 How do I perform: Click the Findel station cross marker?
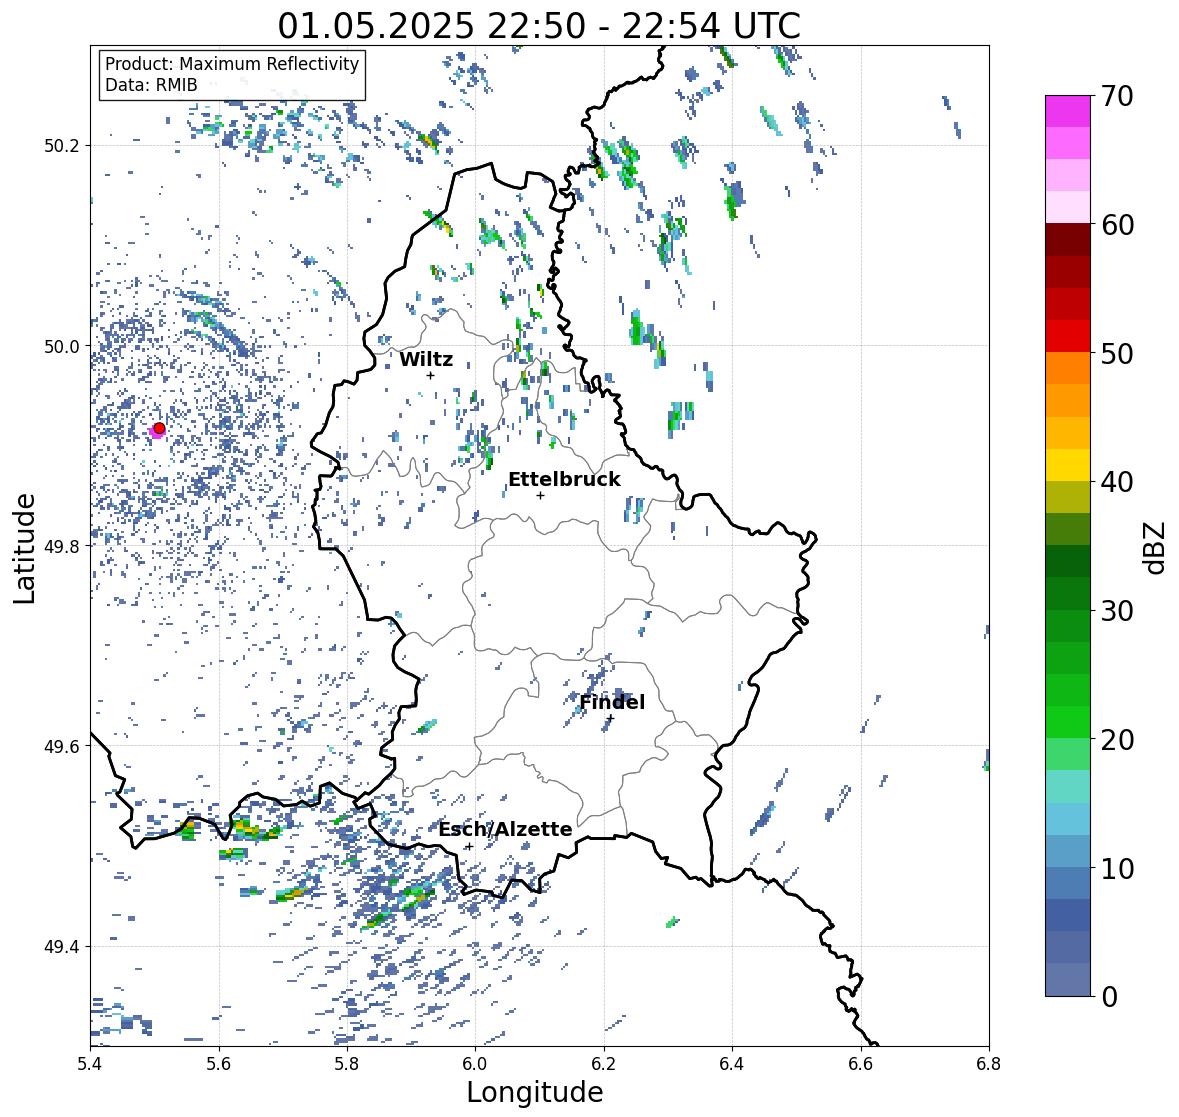coord(611,718)
